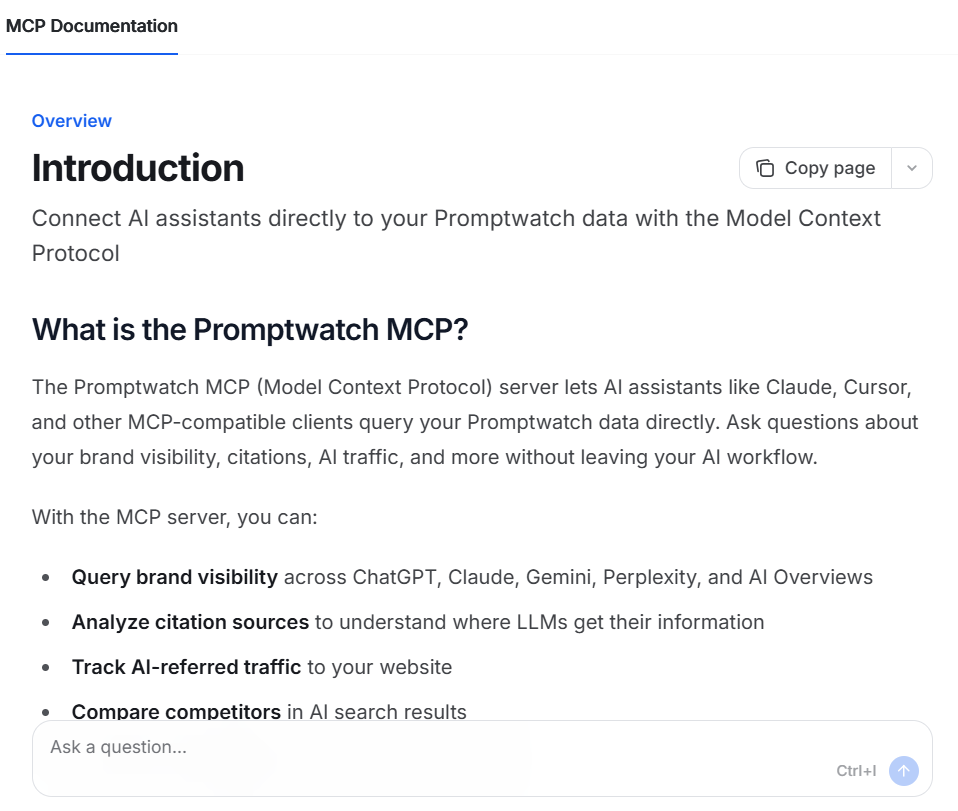
Task: Open the Overview section link
Action: (x=71, y=121)
